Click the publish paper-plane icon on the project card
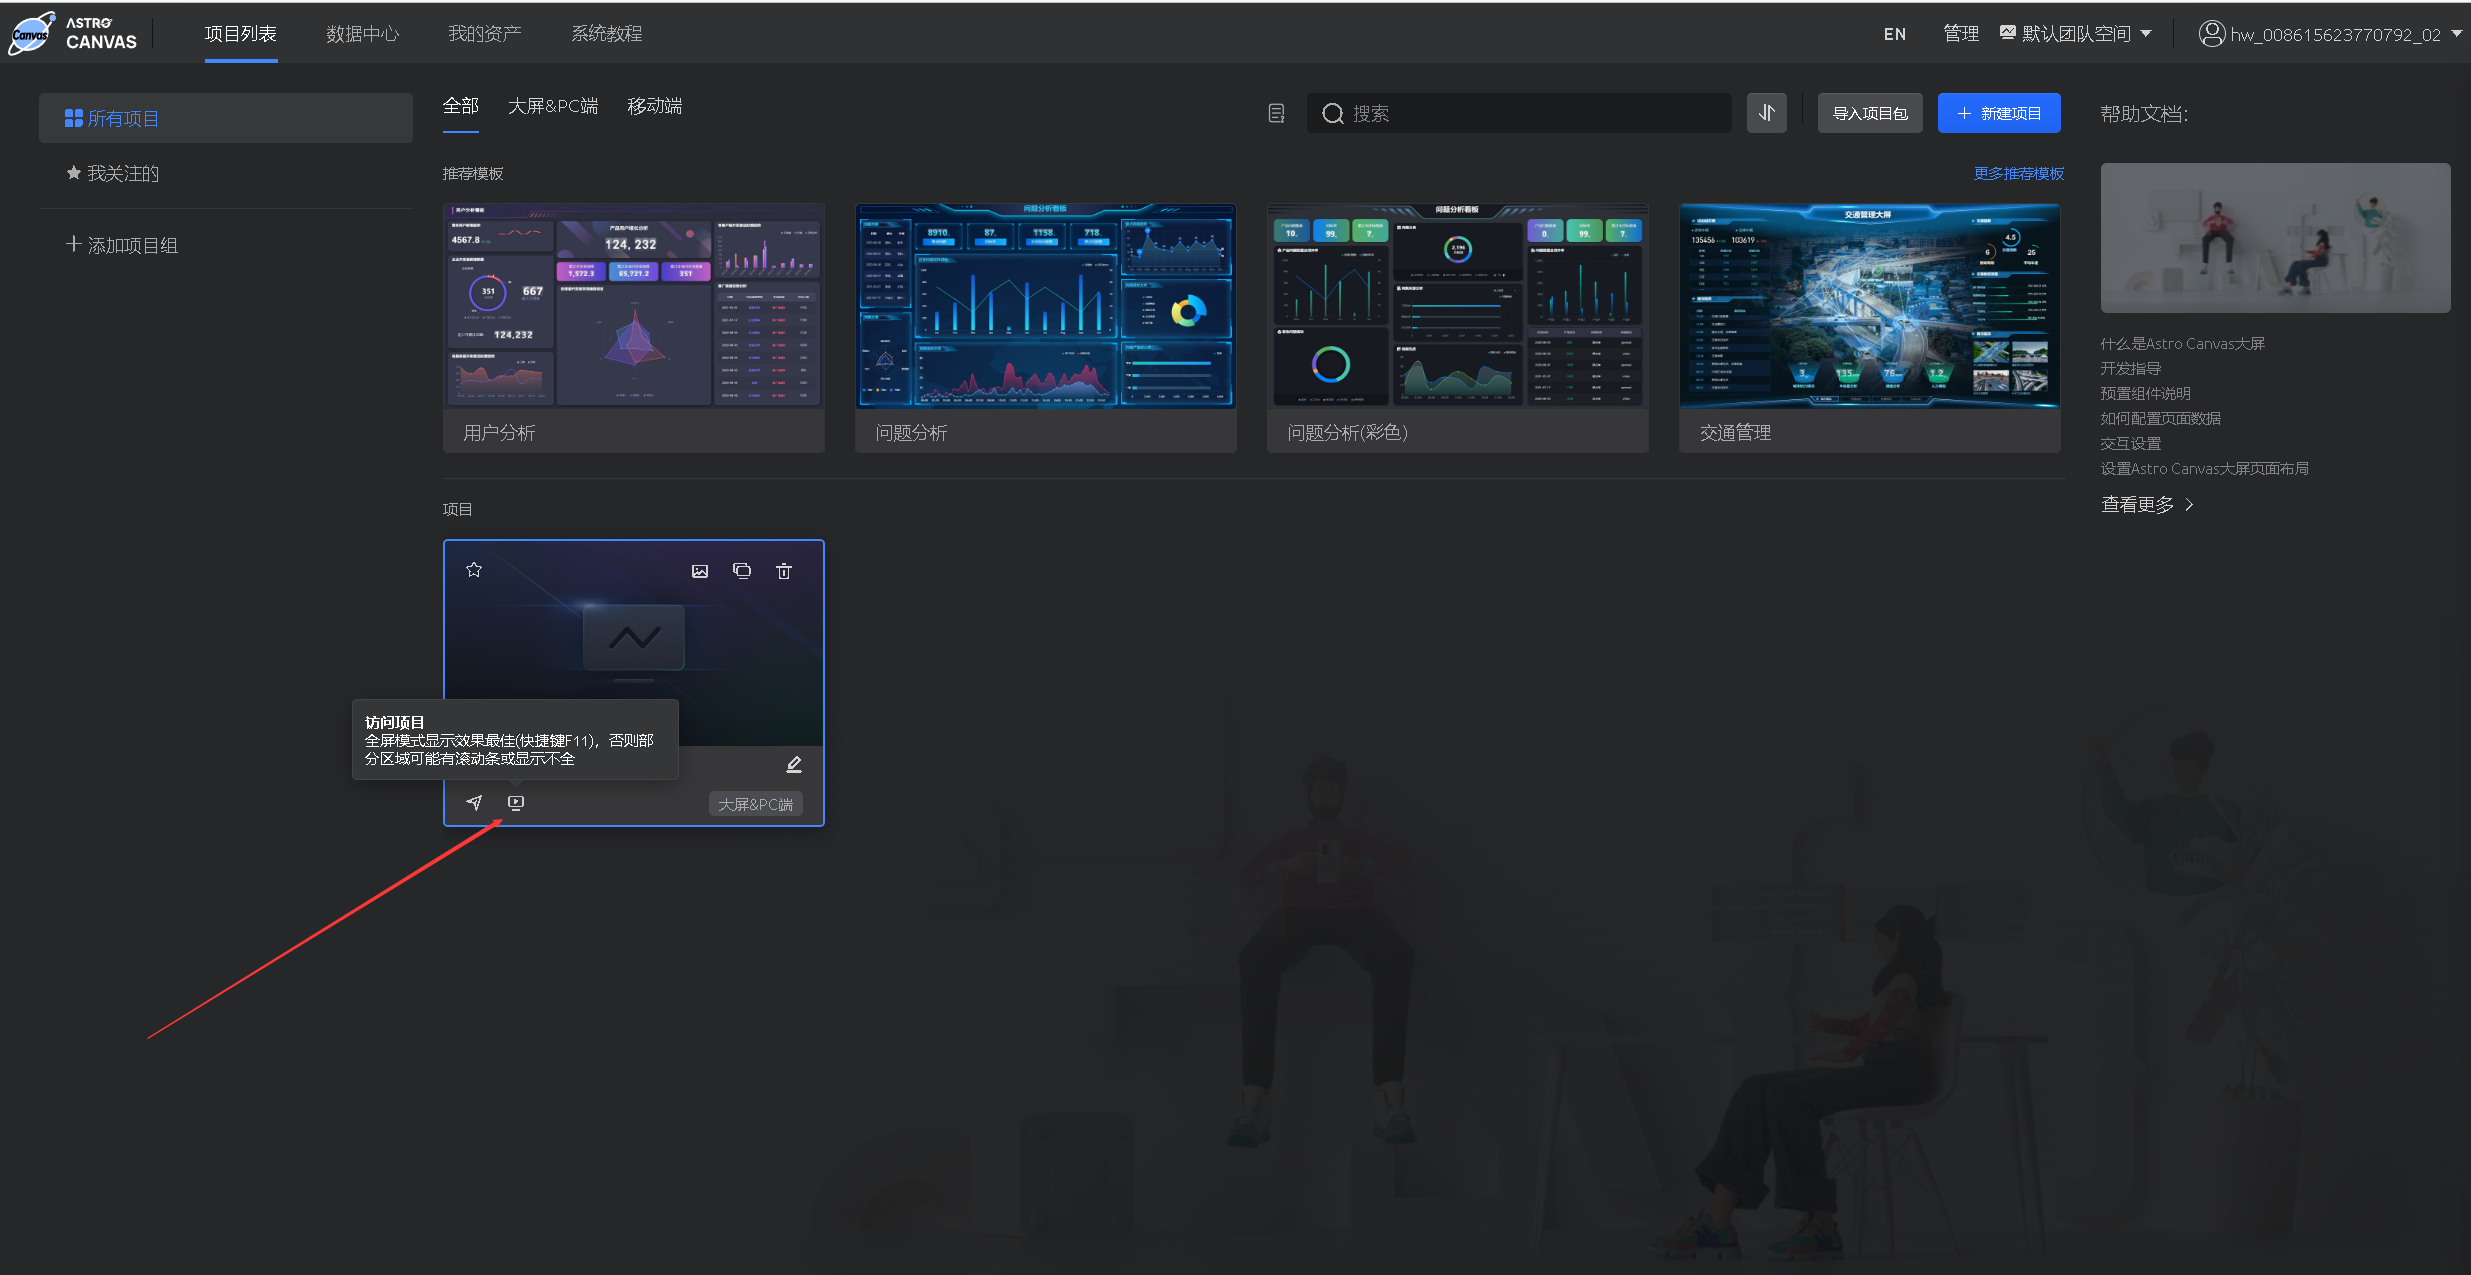2471x1275 pixels. point(474,803)
